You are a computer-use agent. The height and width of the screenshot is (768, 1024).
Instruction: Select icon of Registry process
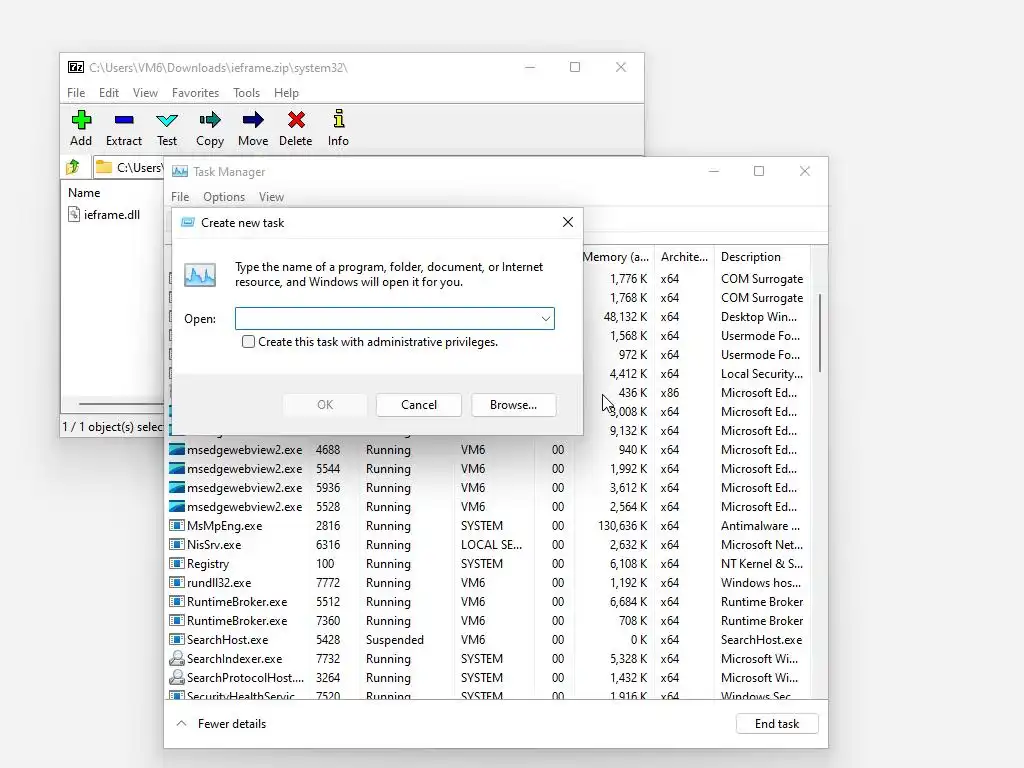(x=176, y=564)
